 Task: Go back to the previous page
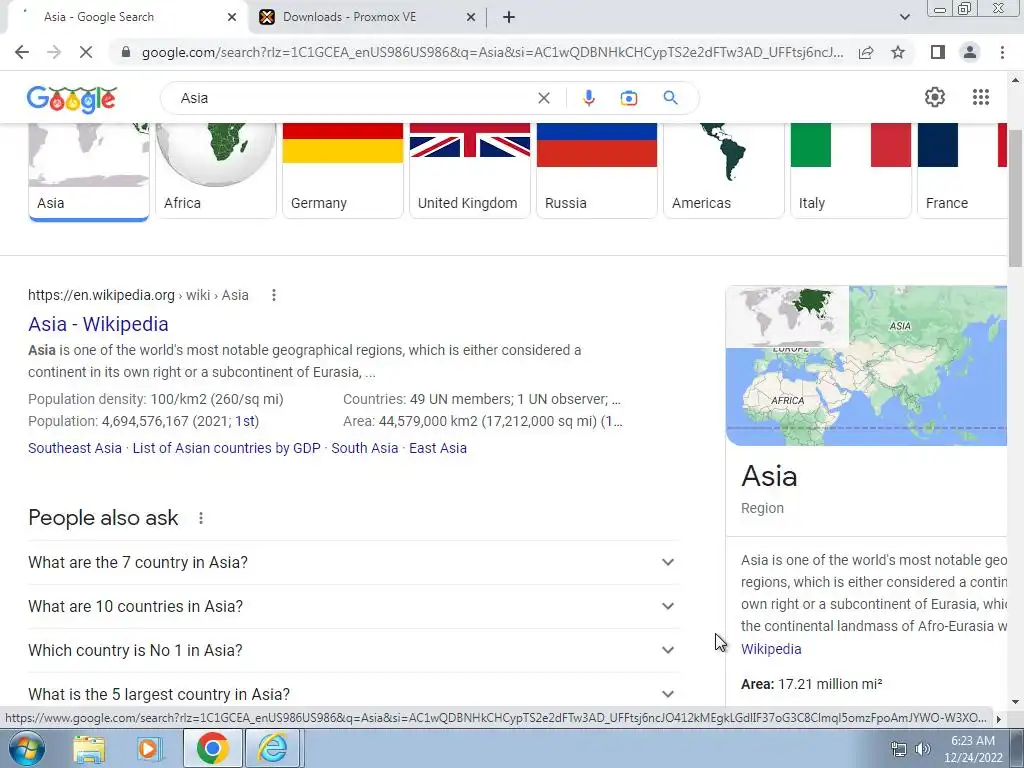(22, 52)
